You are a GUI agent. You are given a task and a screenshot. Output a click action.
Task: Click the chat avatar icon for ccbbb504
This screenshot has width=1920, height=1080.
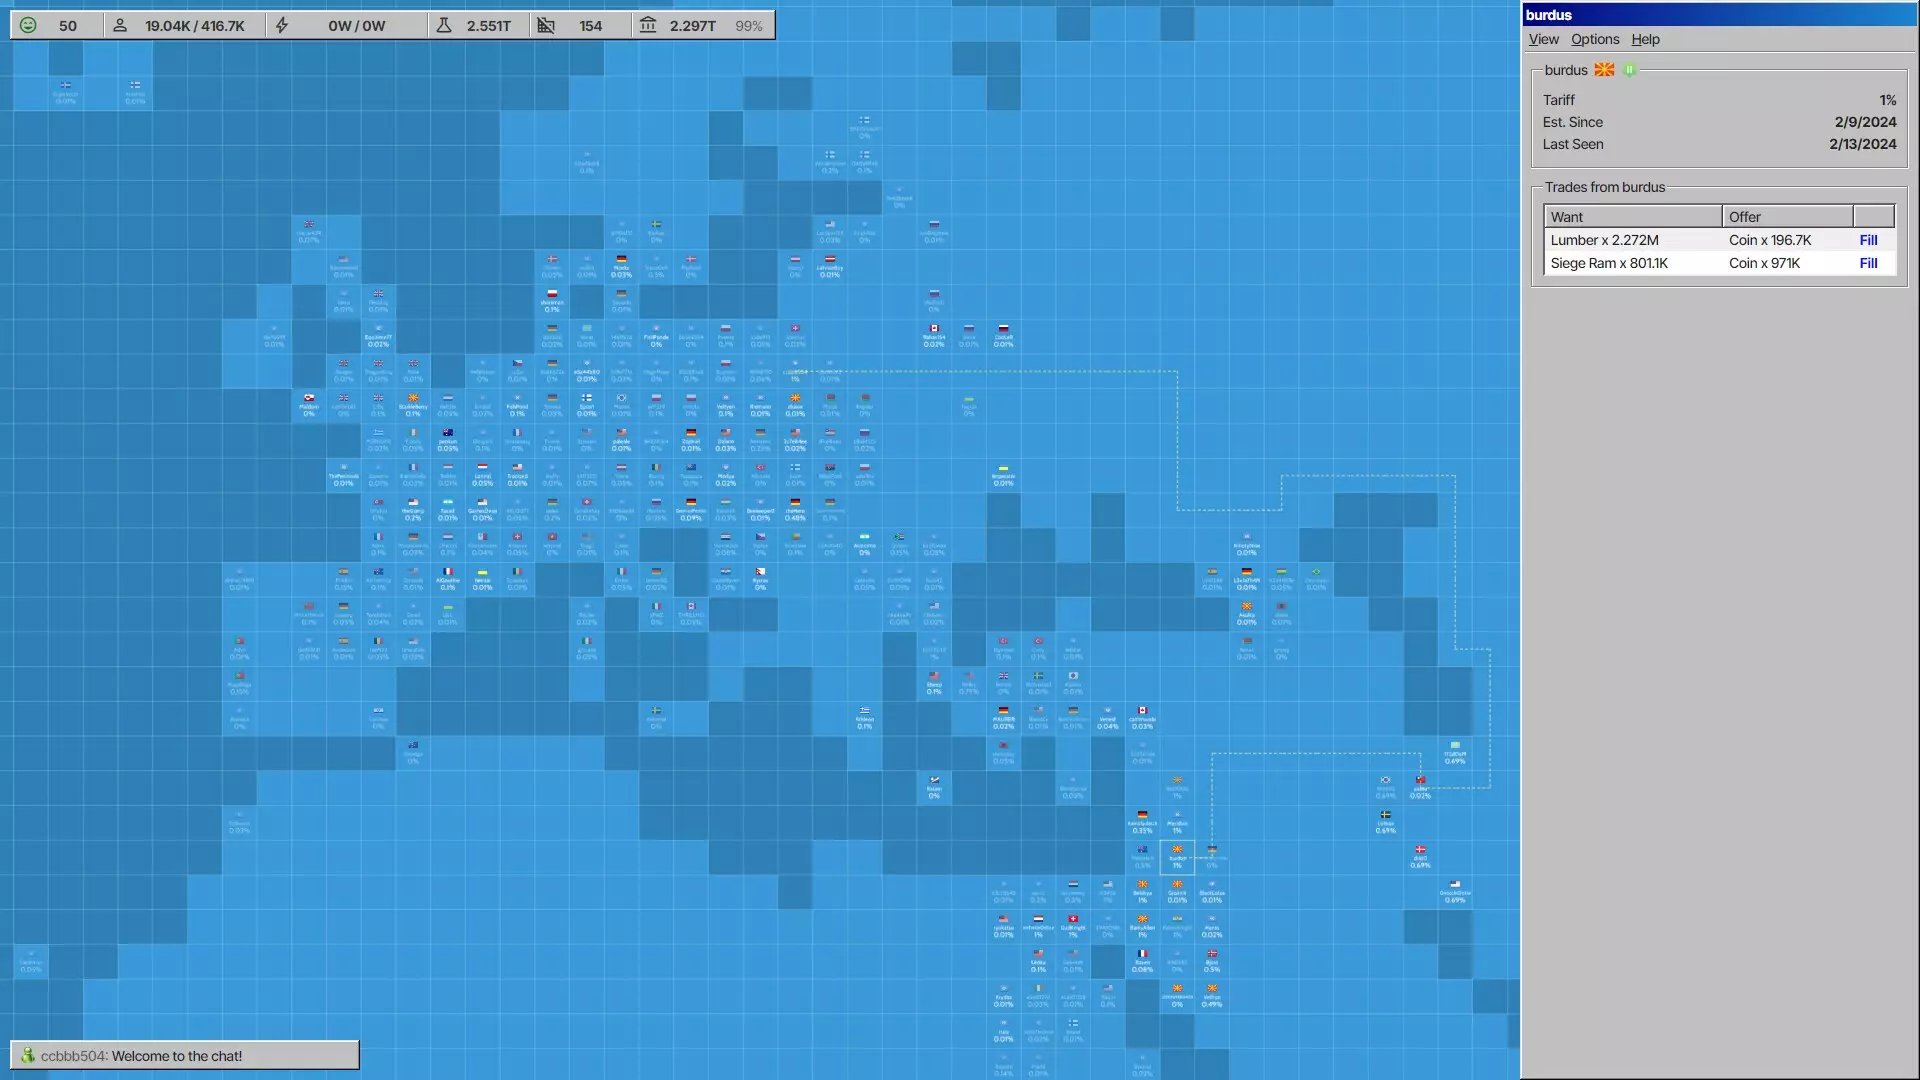pos(27,1055)
